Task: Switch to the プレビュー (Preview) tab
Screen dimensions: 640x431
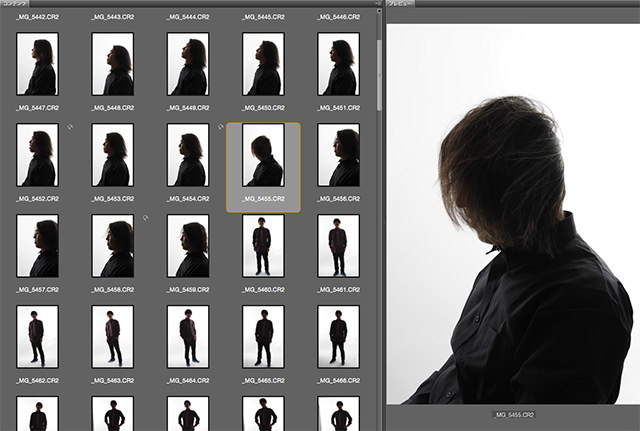Action: point(400,3)
